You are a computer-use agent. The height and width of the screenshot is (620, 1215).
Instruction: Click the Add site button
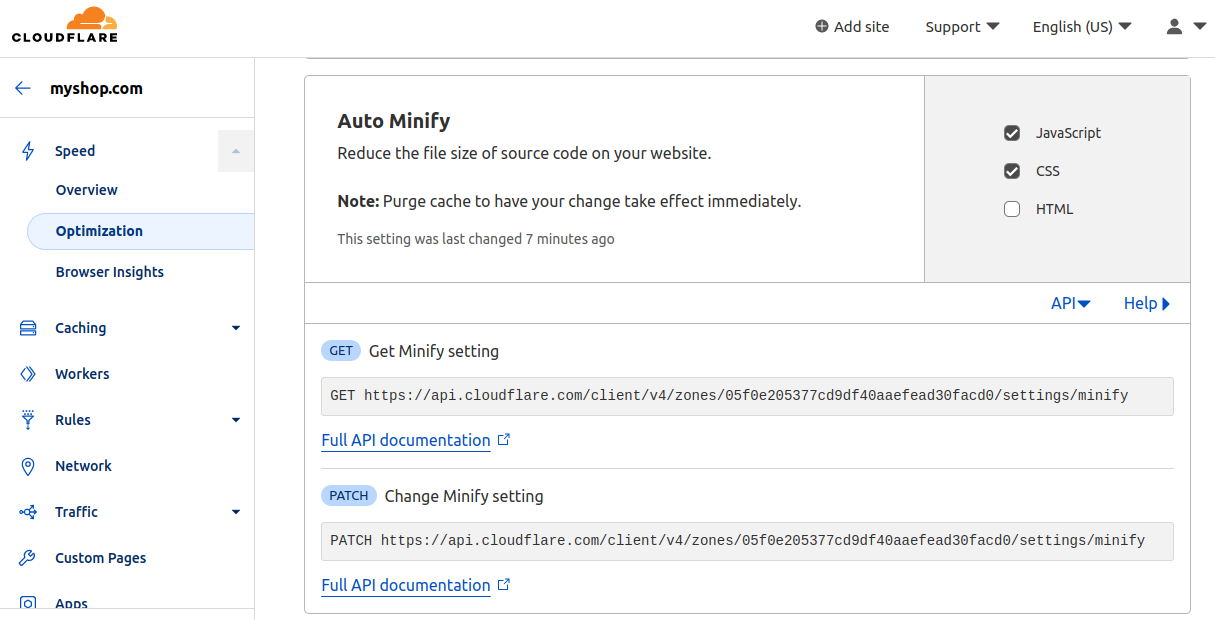[x=852, y=26]
